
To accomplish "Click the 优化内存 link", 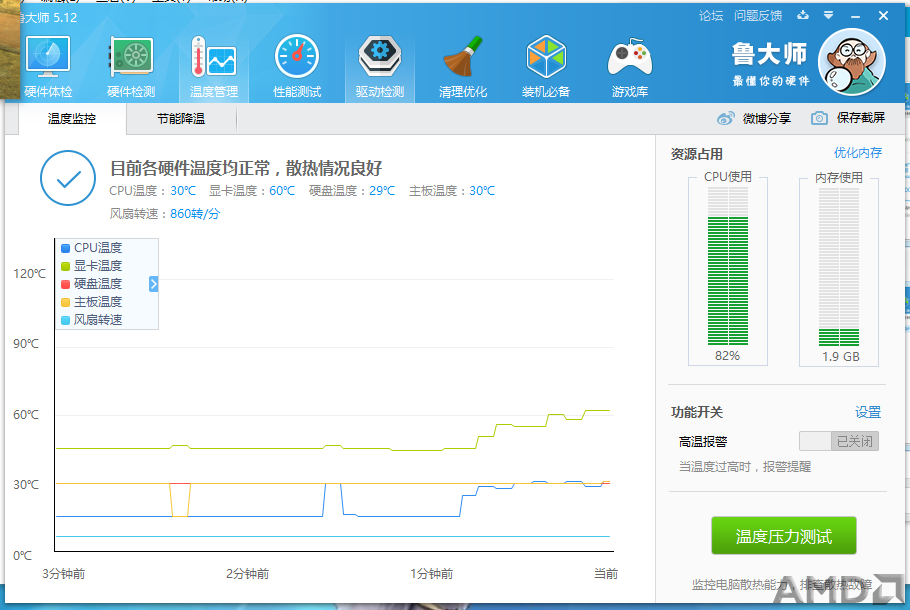I will 858,153.
